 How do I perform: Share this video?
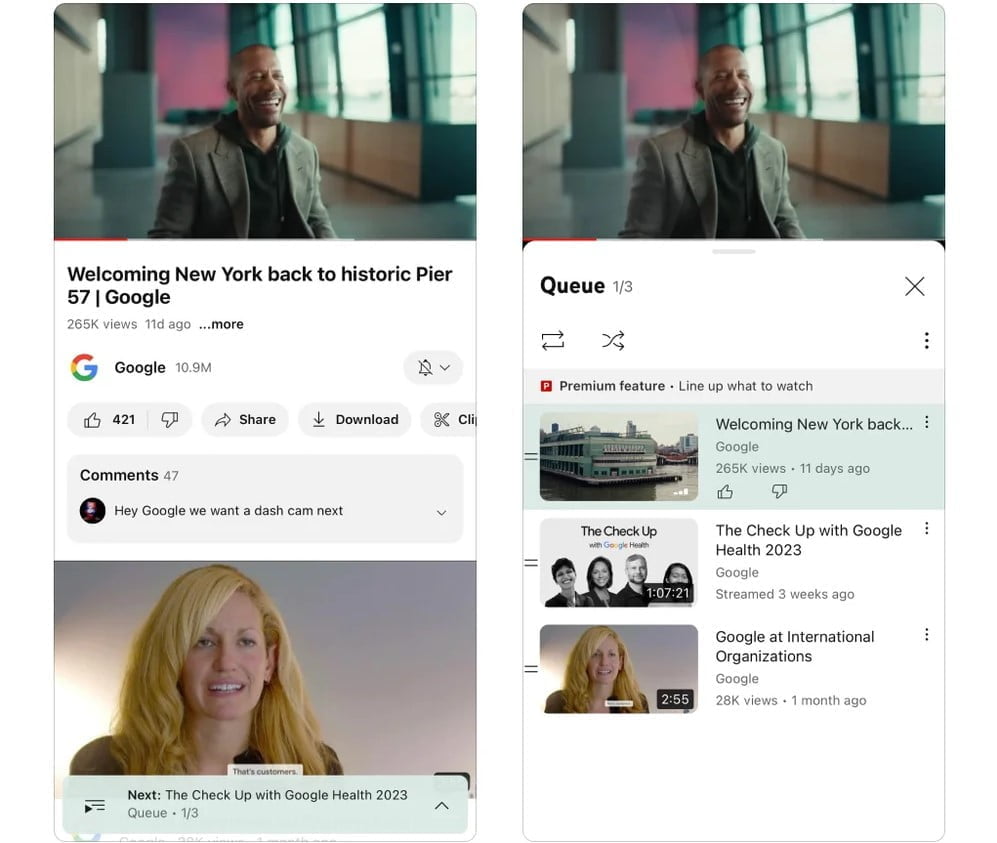click(x=245, y=420)
